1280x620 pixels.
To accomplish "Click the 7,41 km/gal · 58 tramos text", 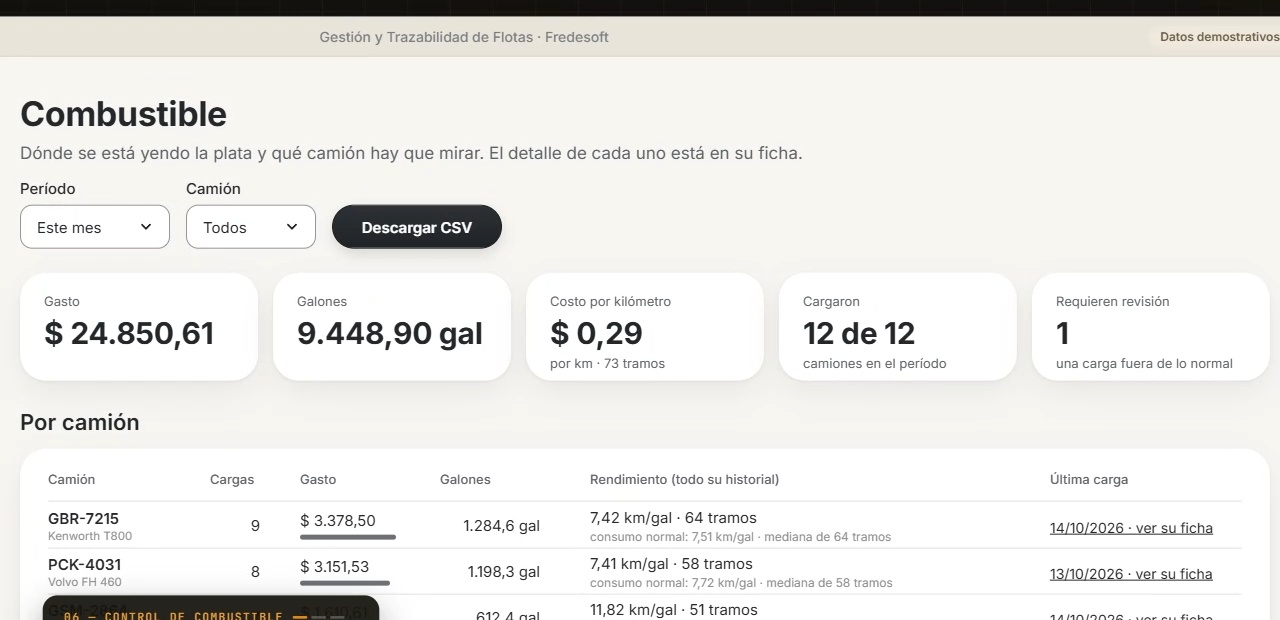I will coord(671,563).
